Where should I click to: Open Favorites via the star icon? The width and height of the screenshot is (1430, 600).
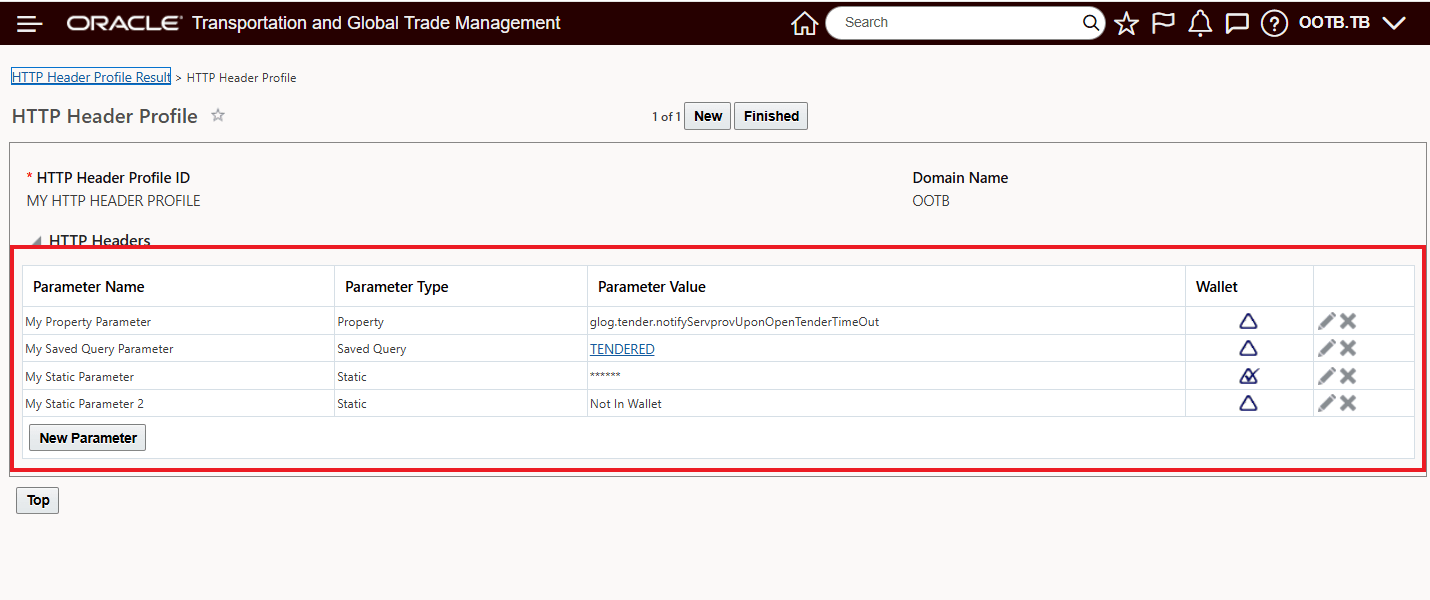(1126, 22)
